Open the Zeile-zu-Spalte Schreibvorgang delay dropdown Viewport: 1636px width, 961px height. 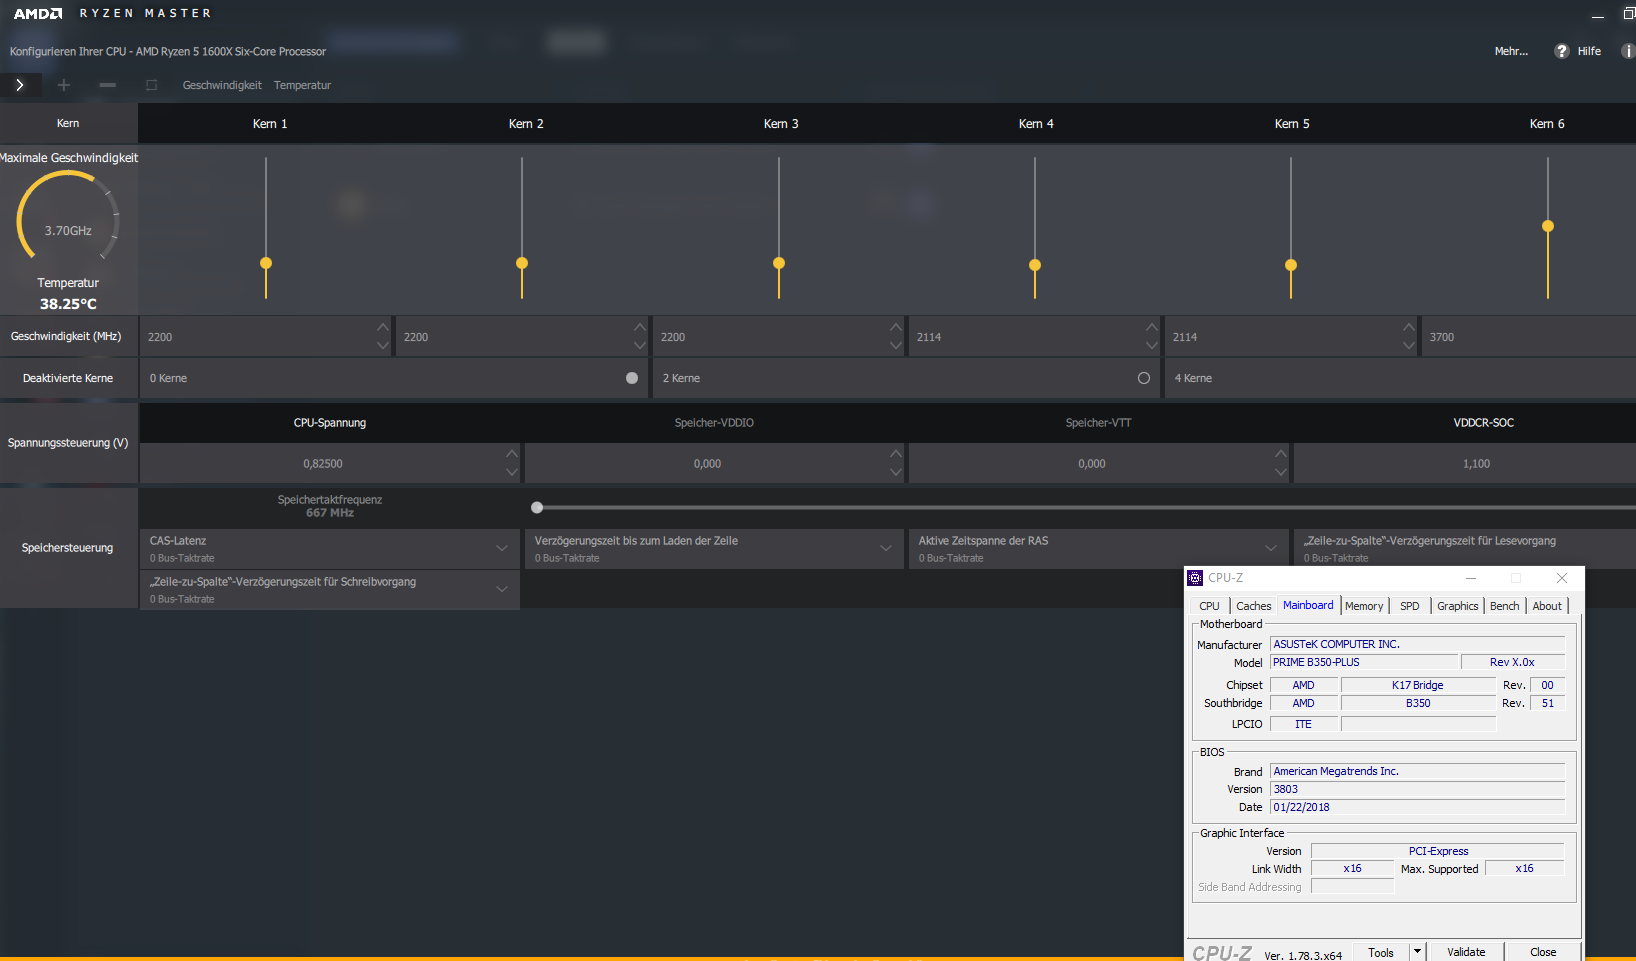pos(329,590)
